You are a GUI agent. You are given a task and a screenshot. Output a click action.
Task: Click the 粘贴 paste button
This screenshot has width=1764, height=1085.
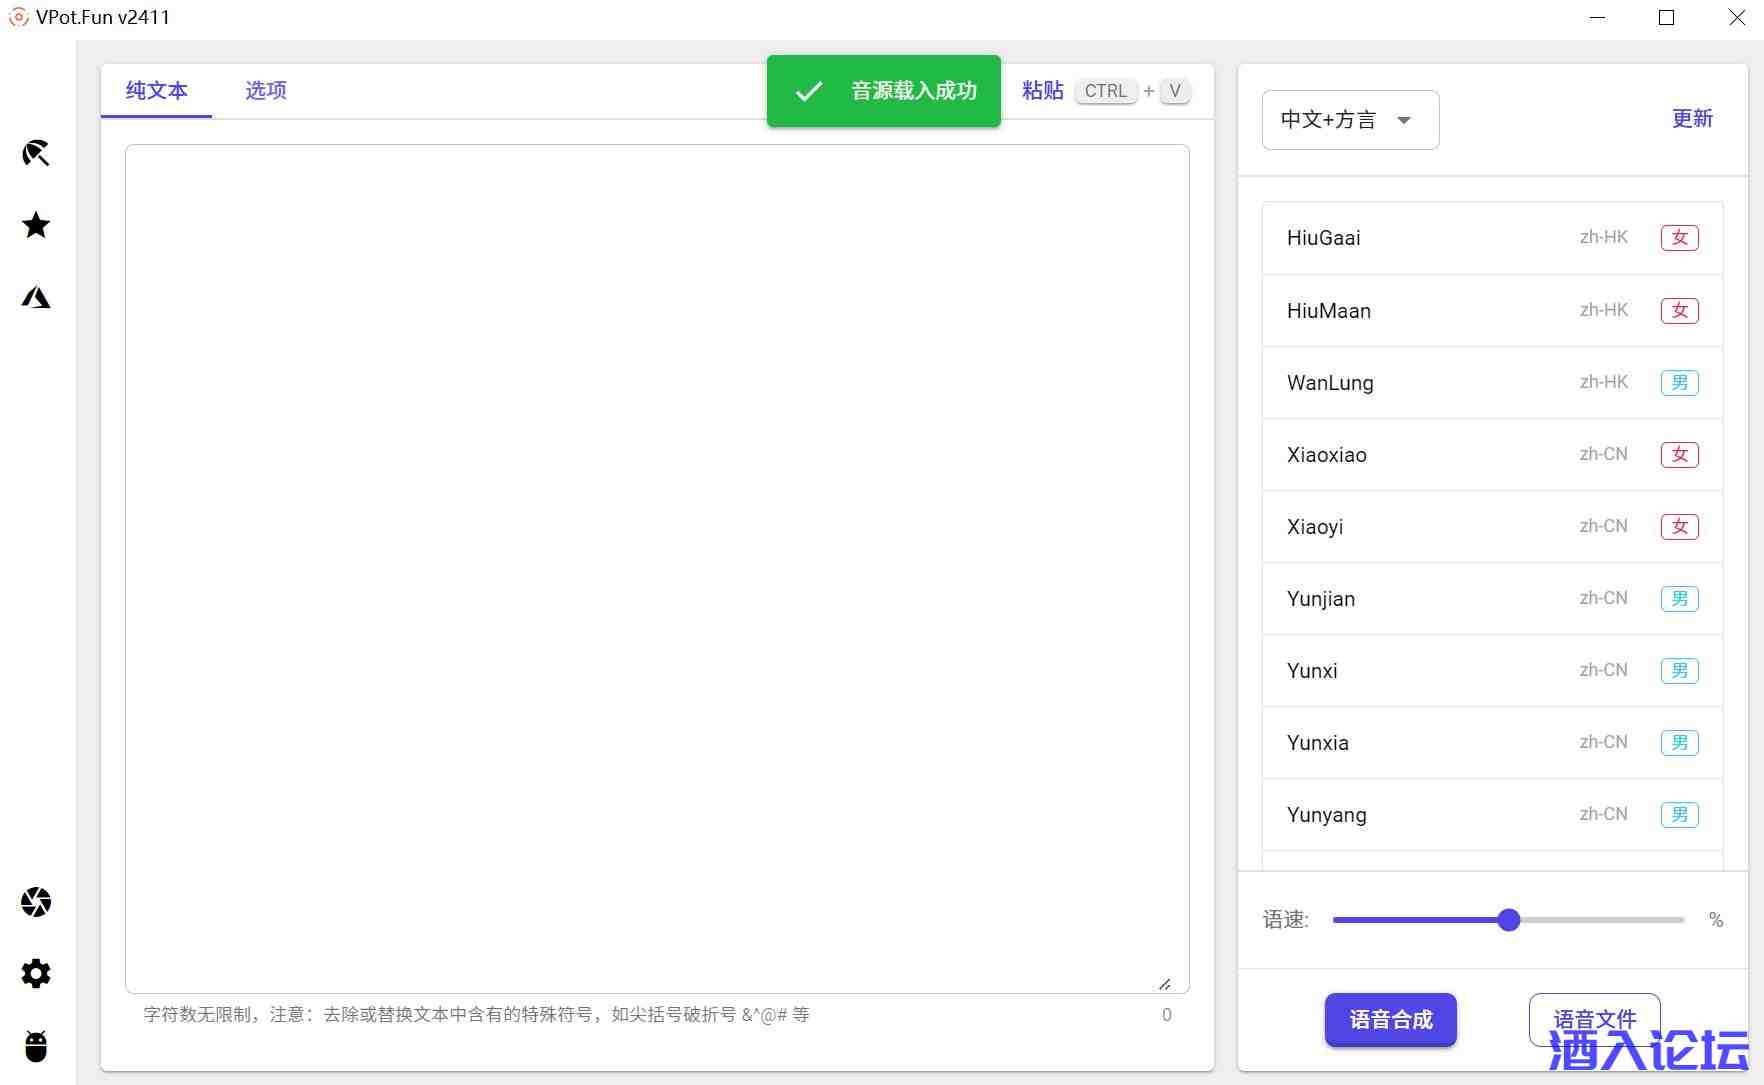coord(1042,91)
